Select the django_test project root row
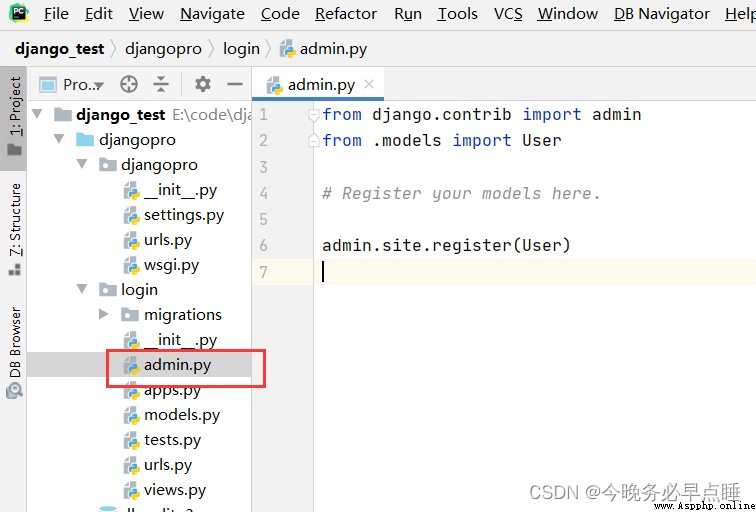Image resolution: width=756 pixels, height=512 pixels. point(139,115)
